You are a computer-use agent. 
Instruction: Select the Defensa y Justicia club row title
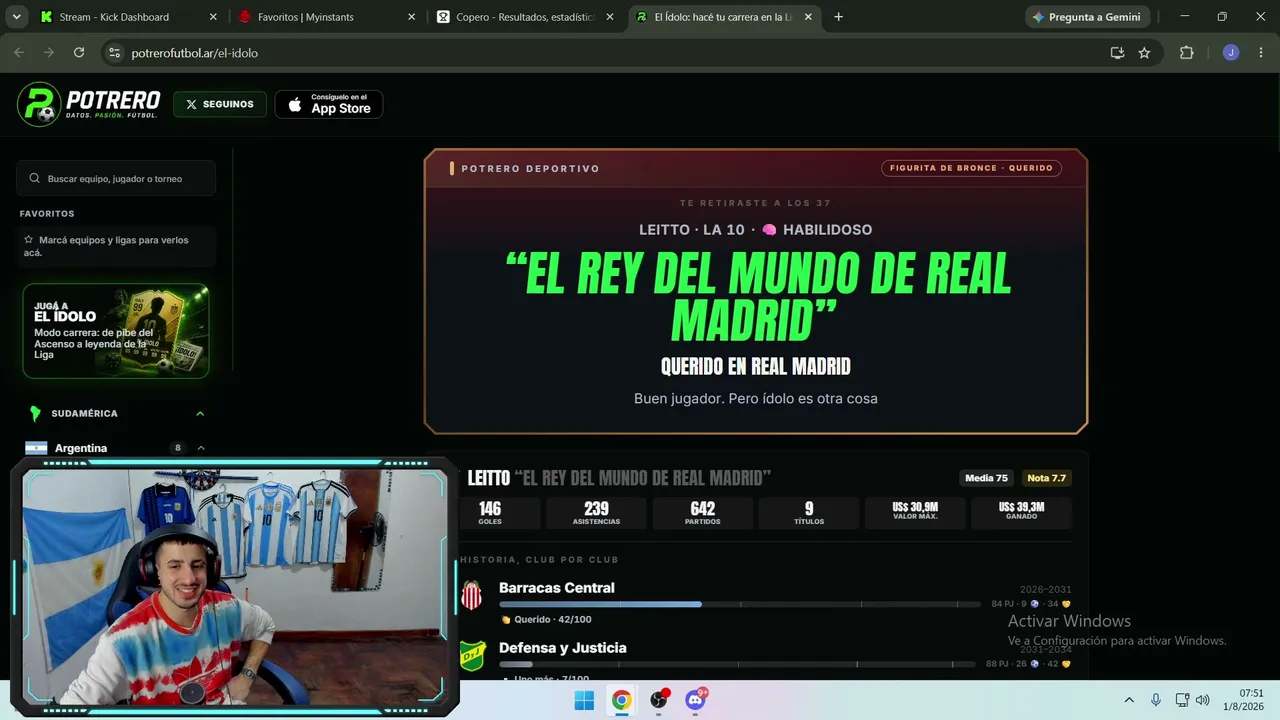pyautogui.click(x=563, y=648)
